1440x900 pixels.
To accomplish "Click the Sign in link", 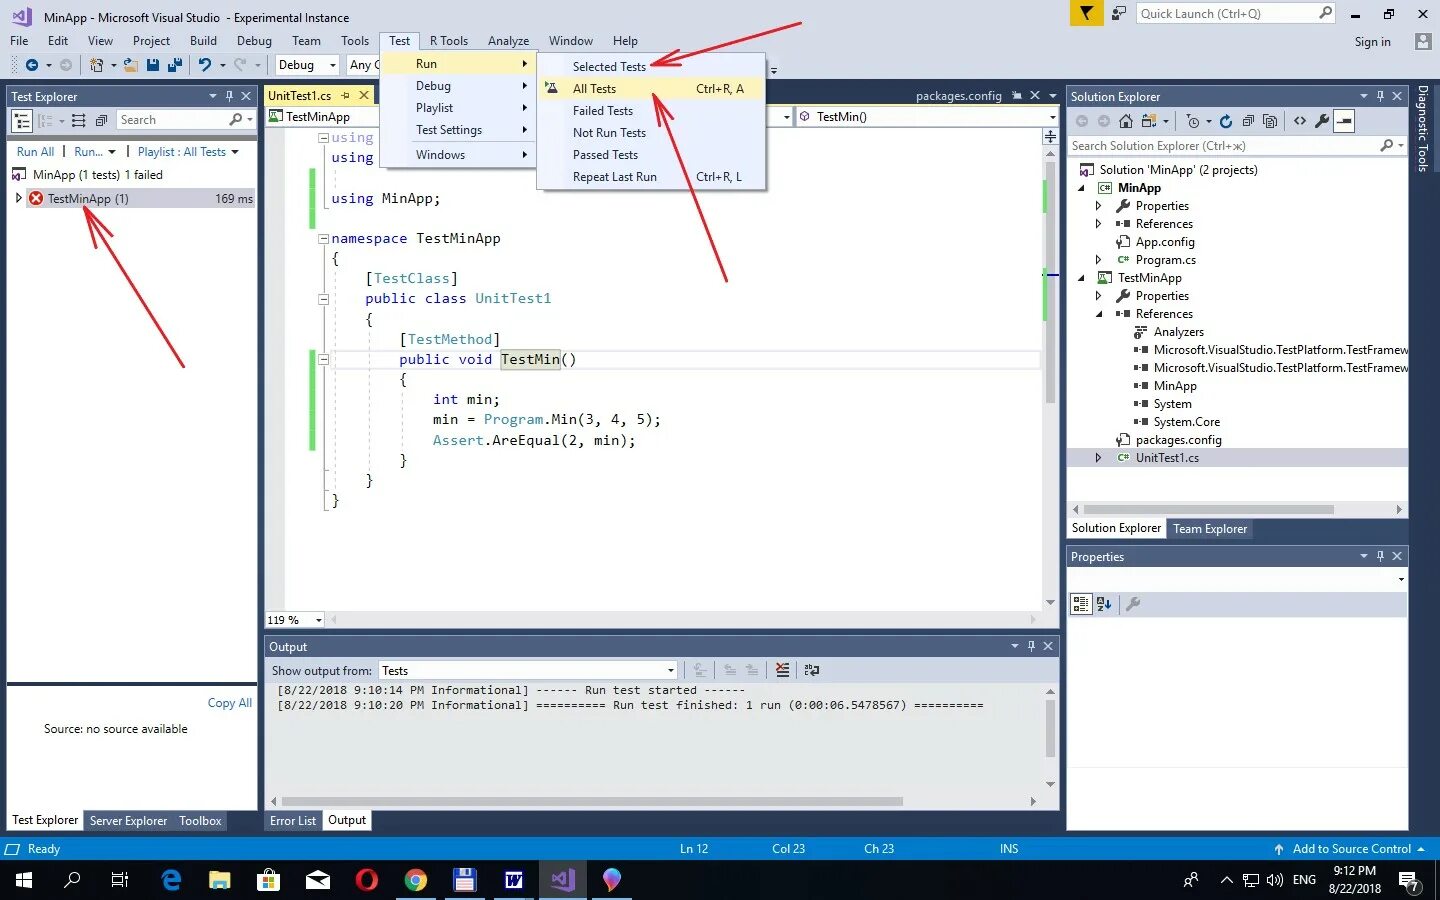I will click(x=1372, y=42).
